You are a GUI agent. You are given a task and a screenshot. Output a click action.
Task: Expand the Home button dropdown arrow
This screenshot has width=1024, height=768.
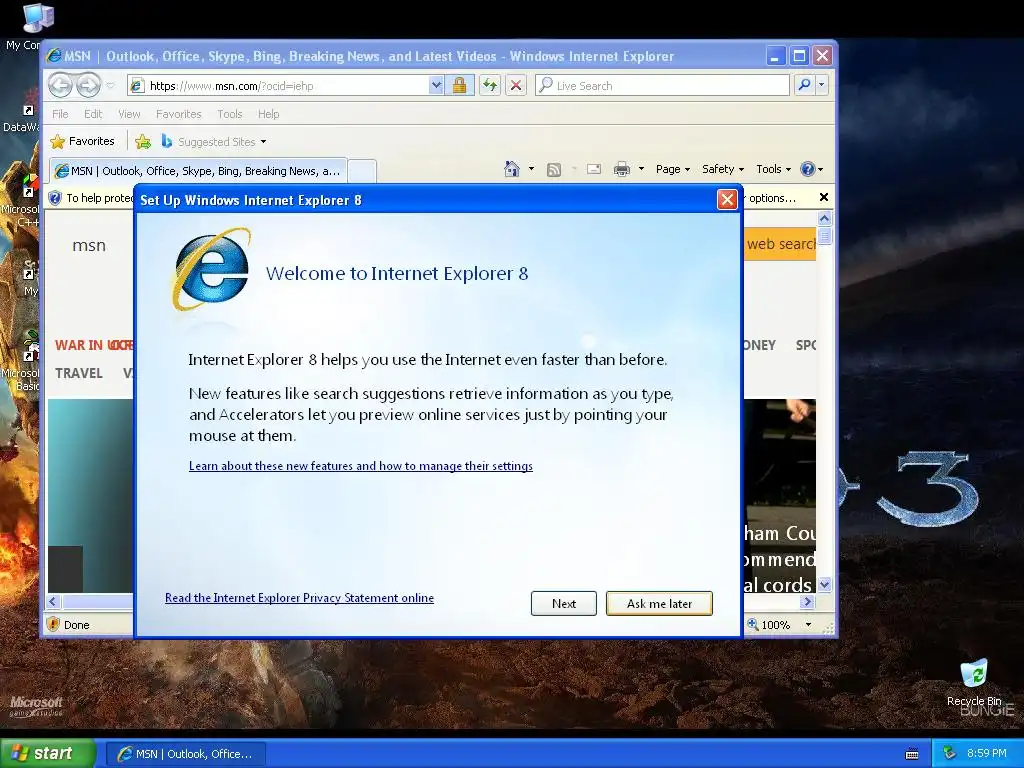tap(531, 169)
